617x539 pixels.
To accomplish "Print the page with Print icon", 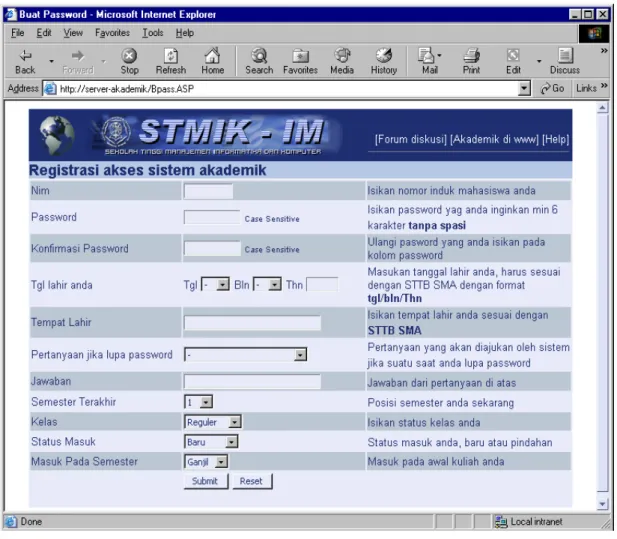I will (471, 56).
